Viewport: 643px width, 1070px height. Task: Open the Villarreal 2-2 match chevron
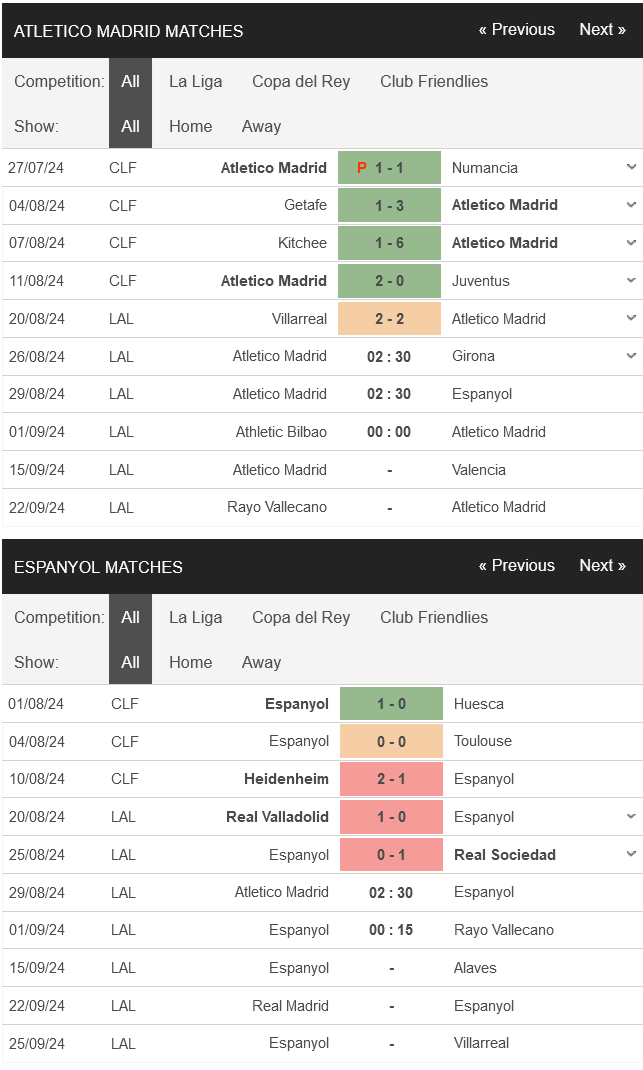pyautogui.click(x=631, y=318)
